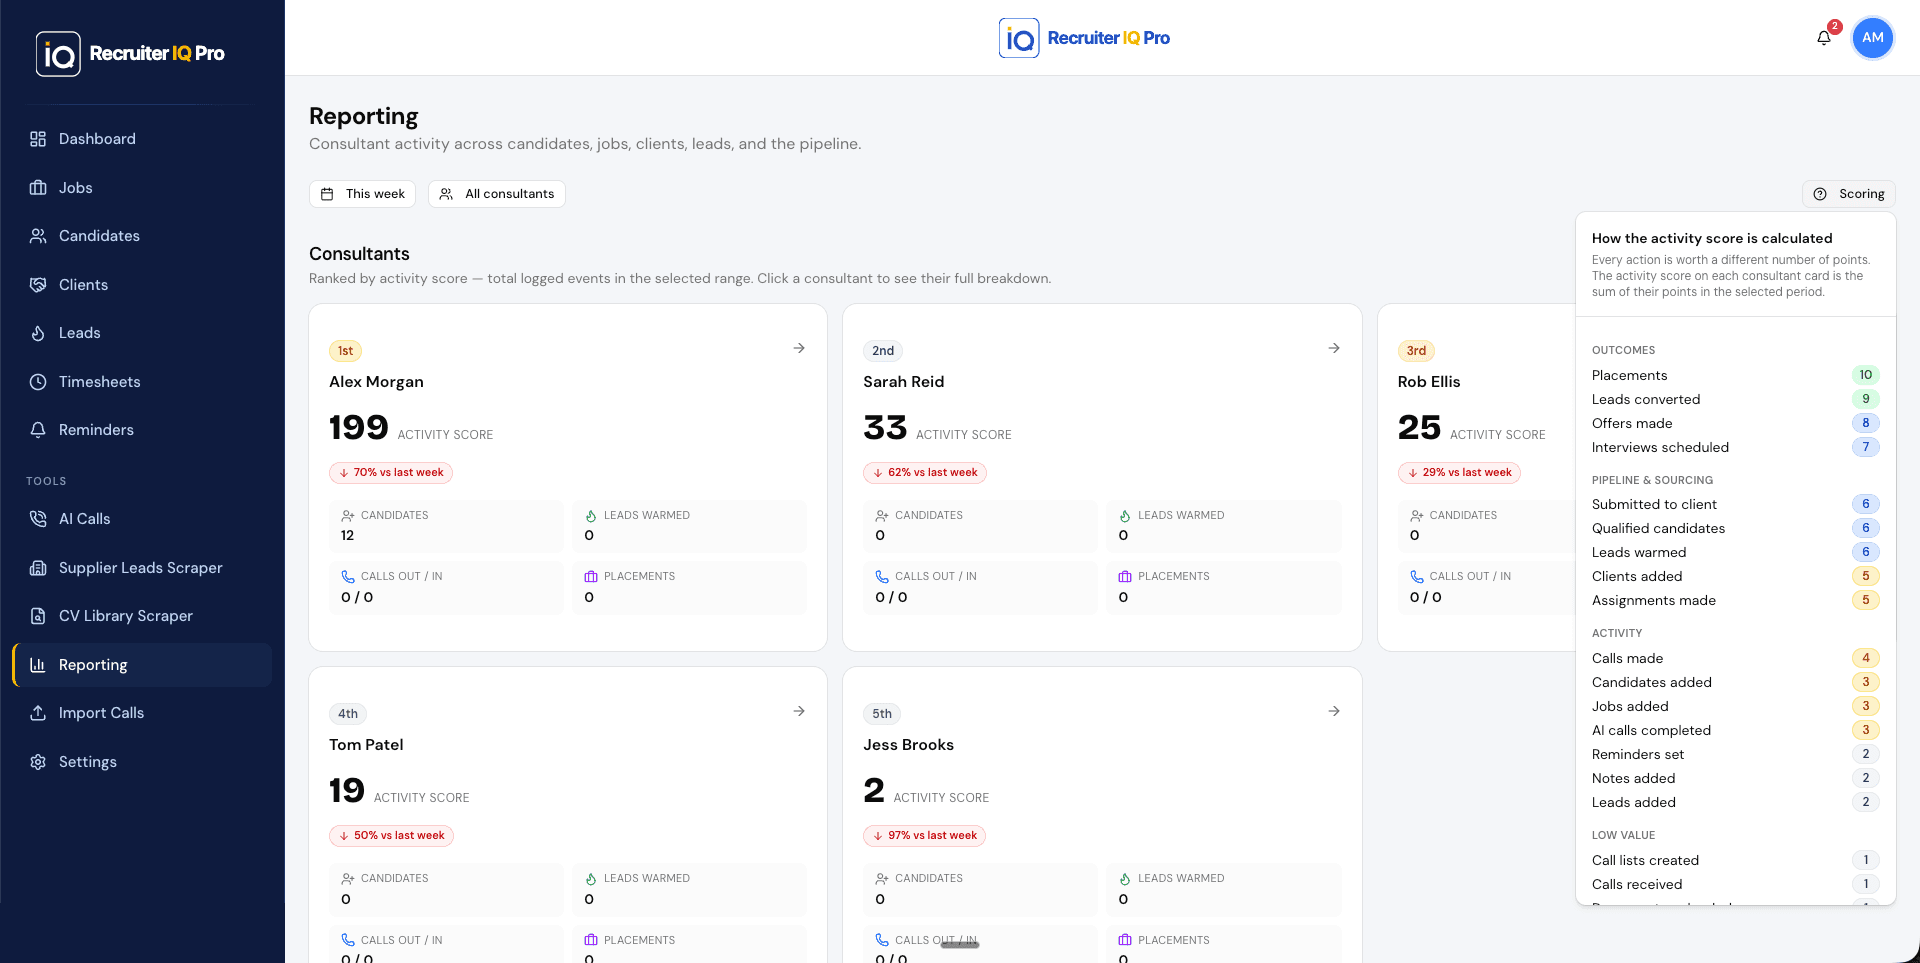1920x963 pixels.
Task: Click Leads converted score row
Action: [1735, 399]
